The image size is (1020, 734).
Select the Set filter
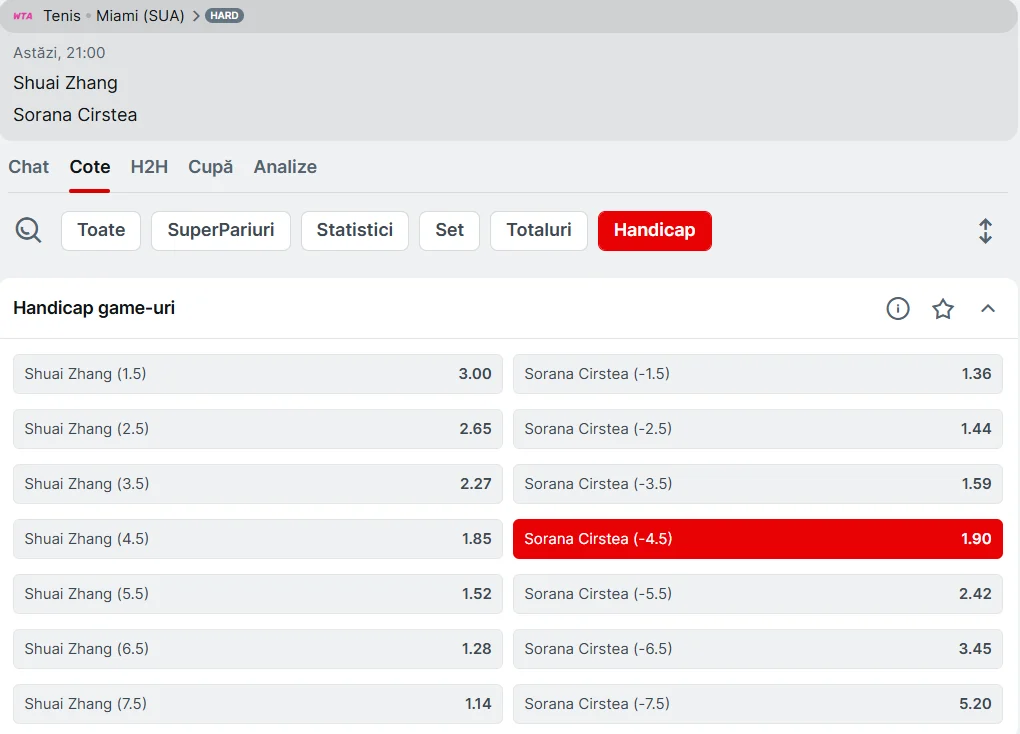(449, 230)
